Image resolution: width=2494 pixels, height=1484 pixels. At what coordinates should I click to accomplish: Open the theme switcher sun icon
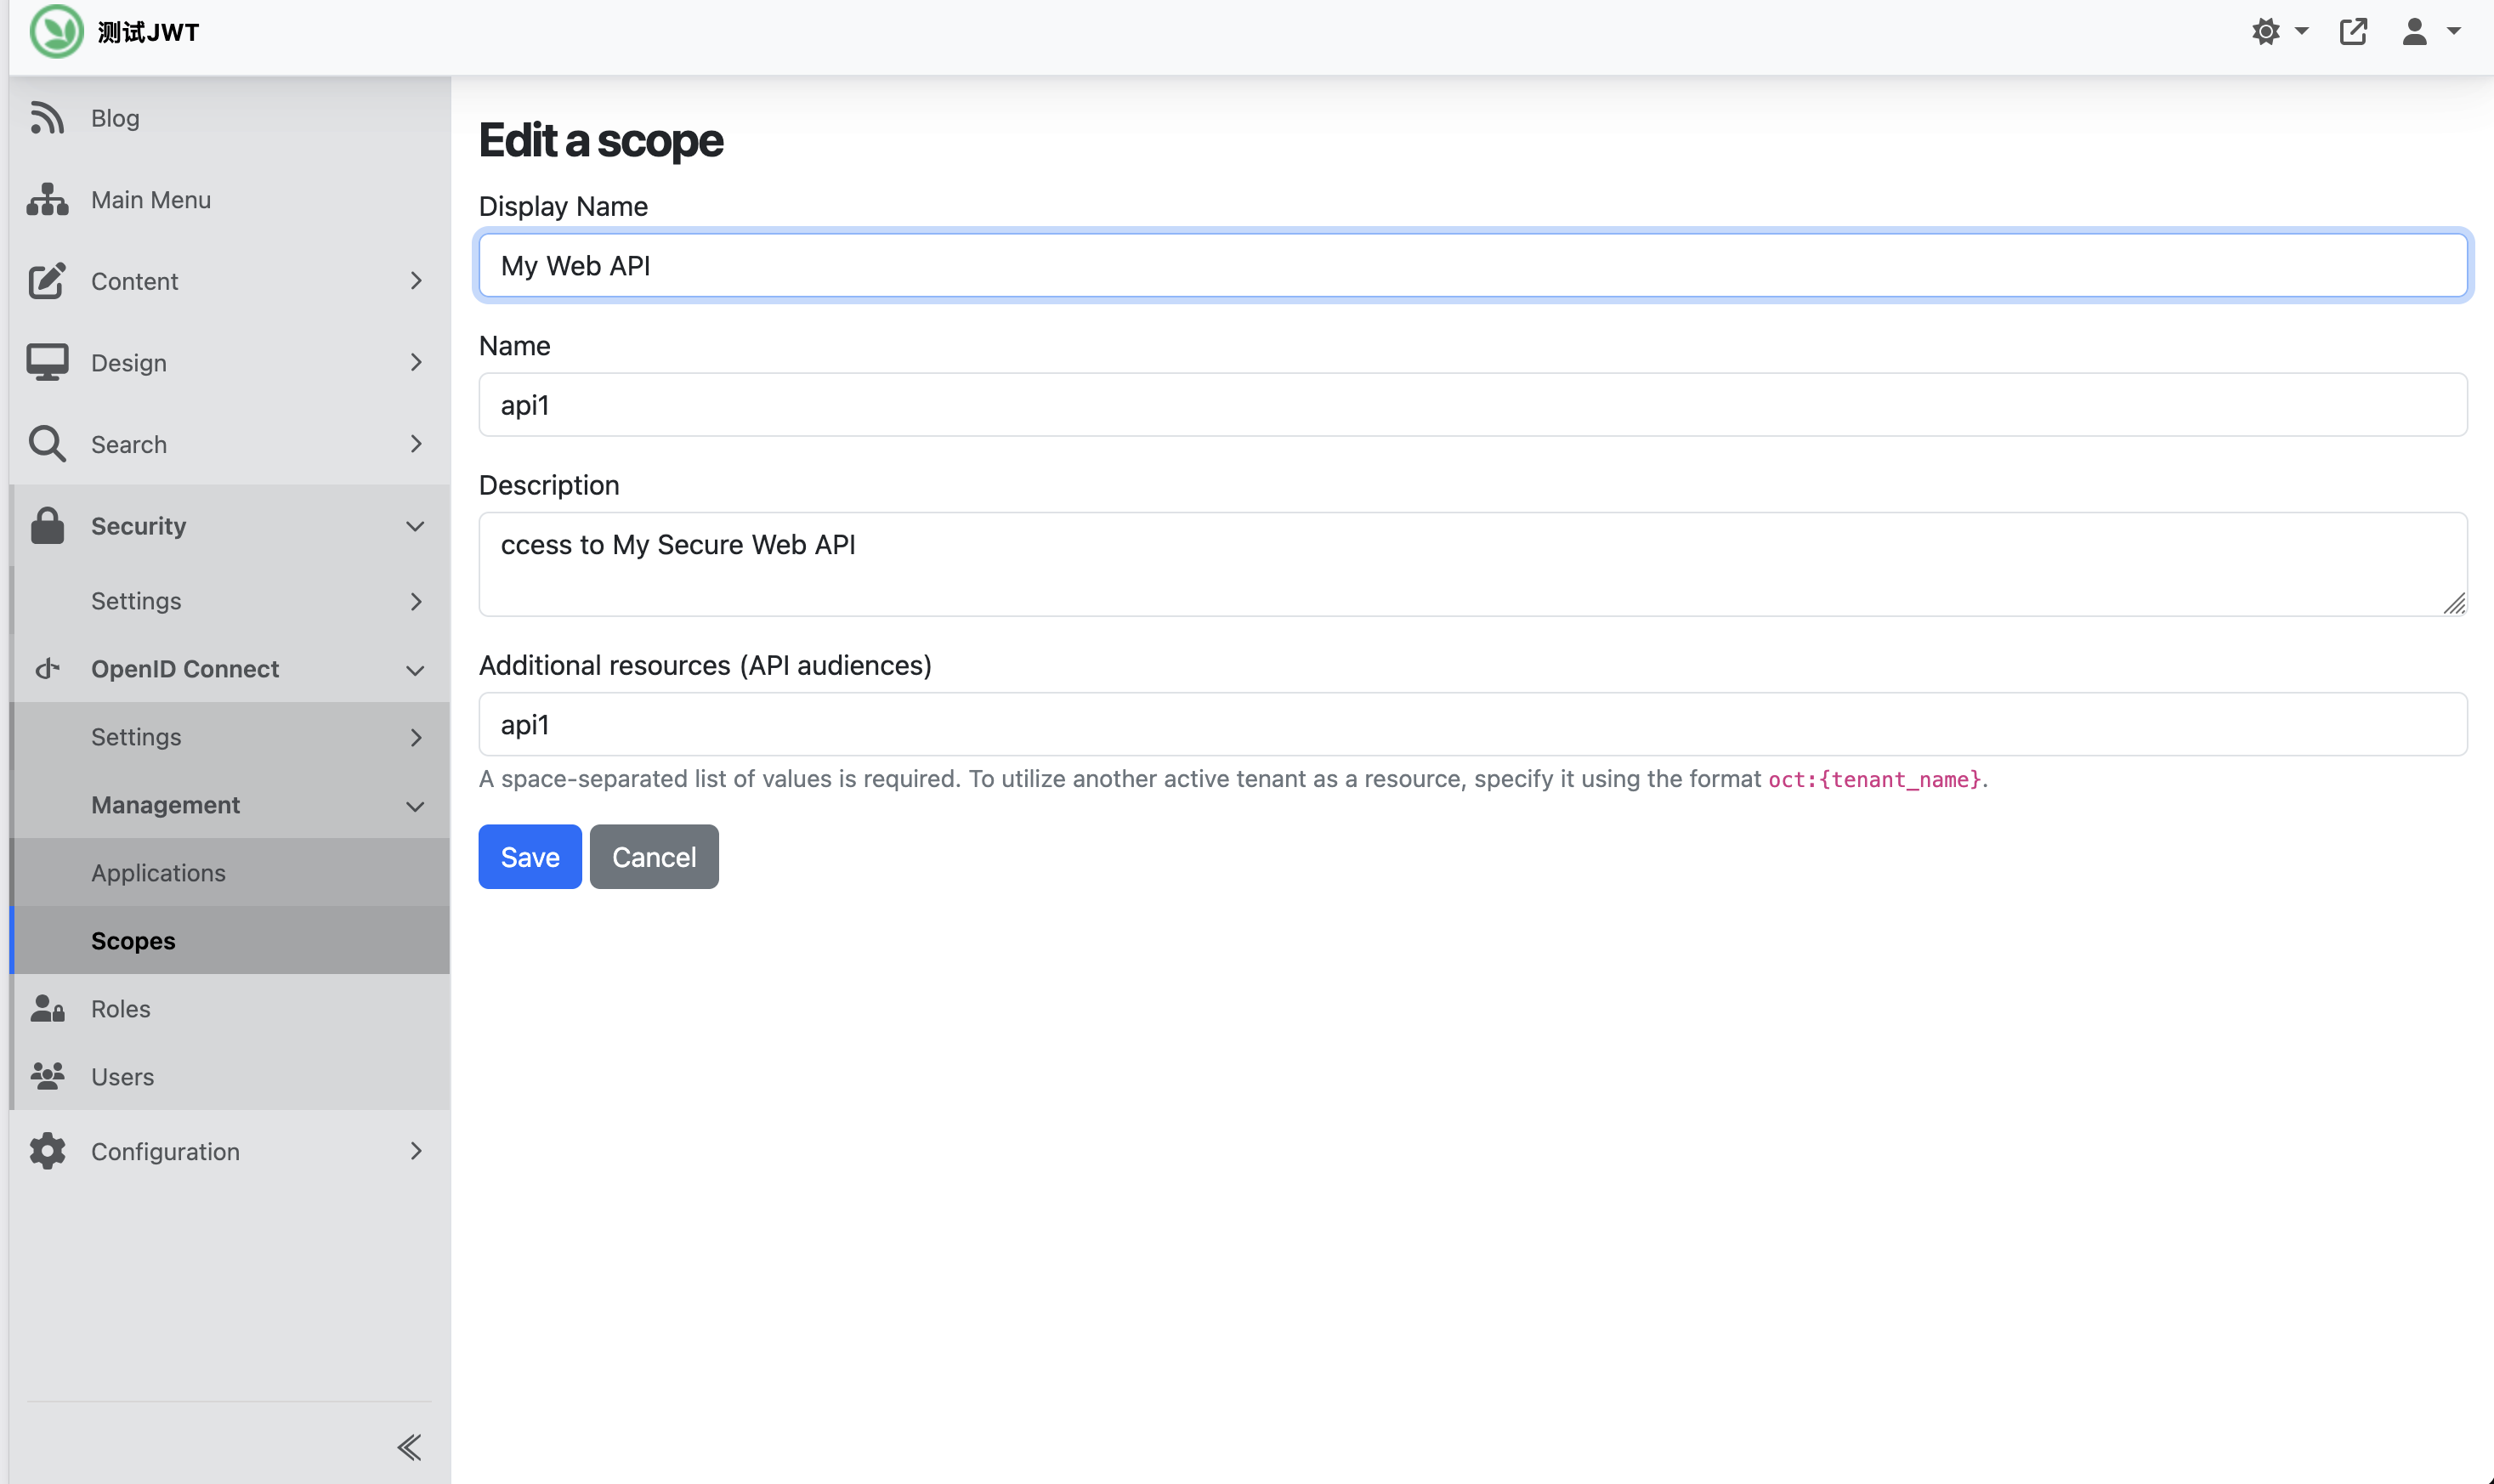tap(2266, 31)
